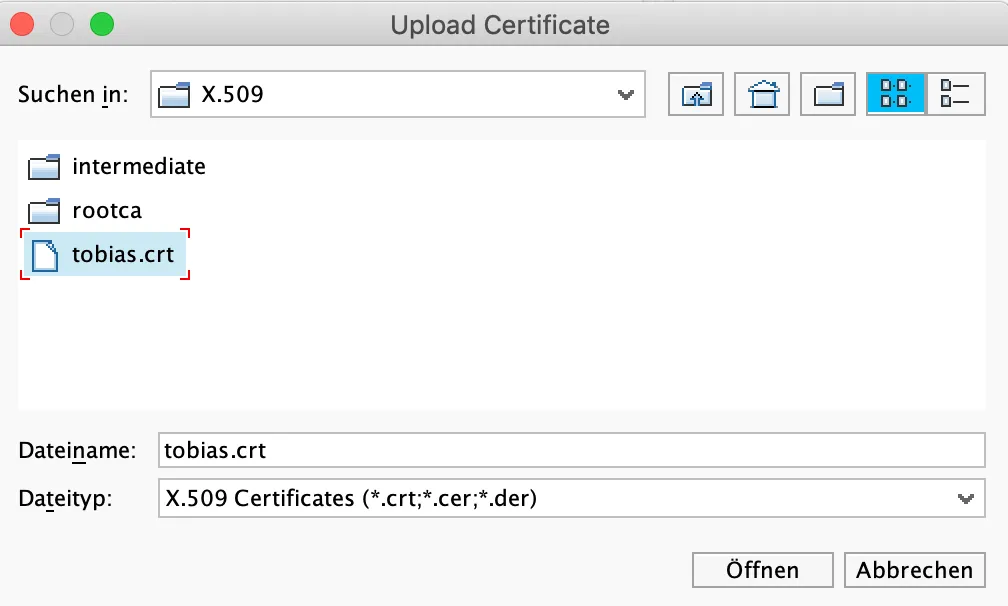Image resolution: width=1008 pixels, height=606 pixels.
Task: Click the Upload Certificate title bar text
Action: (x=500, y=24)
